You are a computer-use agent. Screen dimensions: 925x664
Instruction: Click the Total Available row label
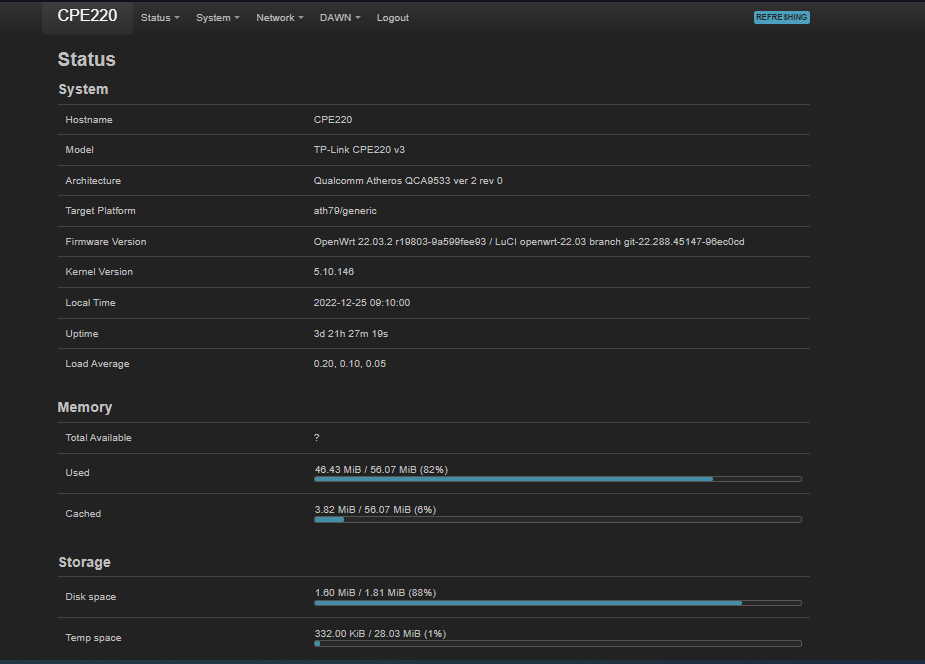pos(99,438)
